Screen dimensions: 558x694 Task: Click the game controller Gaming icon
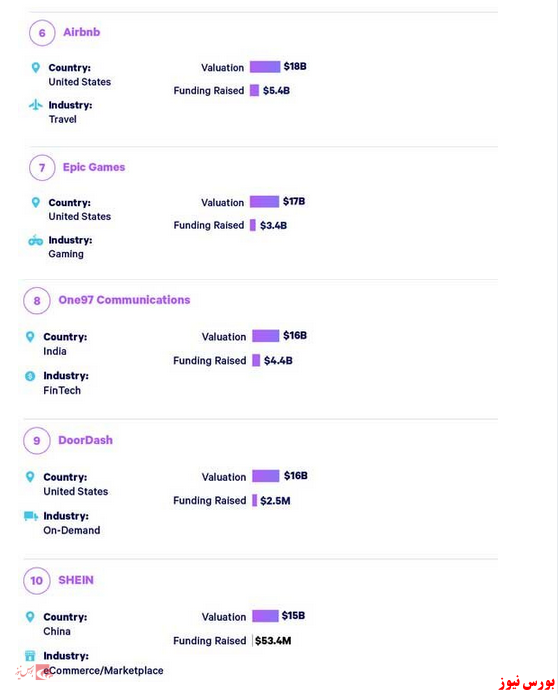pos(35,240)
